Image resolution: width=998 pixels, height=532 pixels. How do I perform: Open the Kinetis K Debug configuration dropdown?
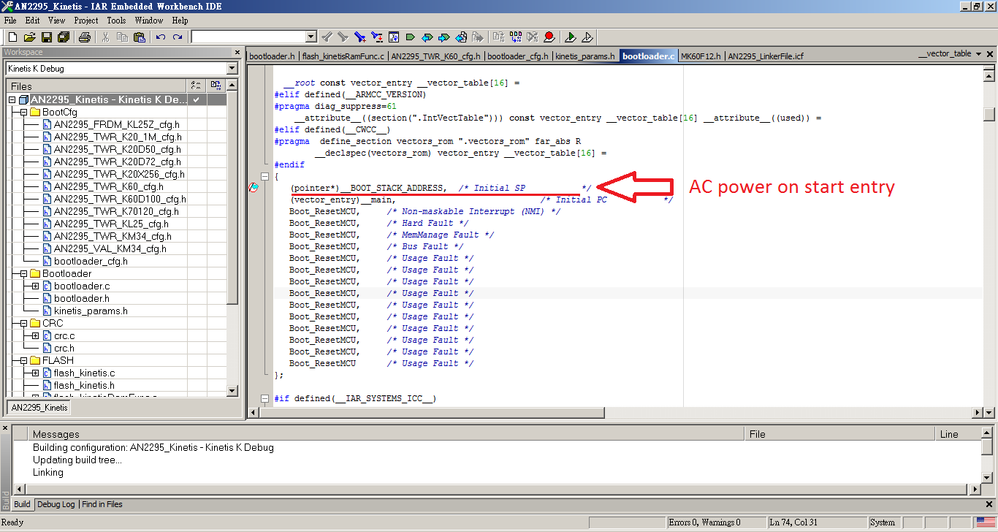(232, 69)
